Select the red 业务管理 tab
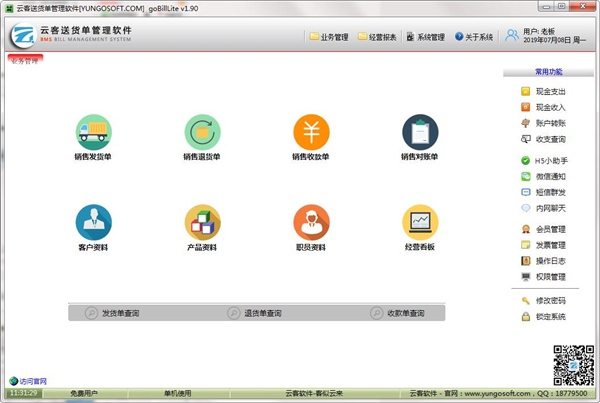The height and width of the screenshot is (403, 600). (x=25, y=60)
